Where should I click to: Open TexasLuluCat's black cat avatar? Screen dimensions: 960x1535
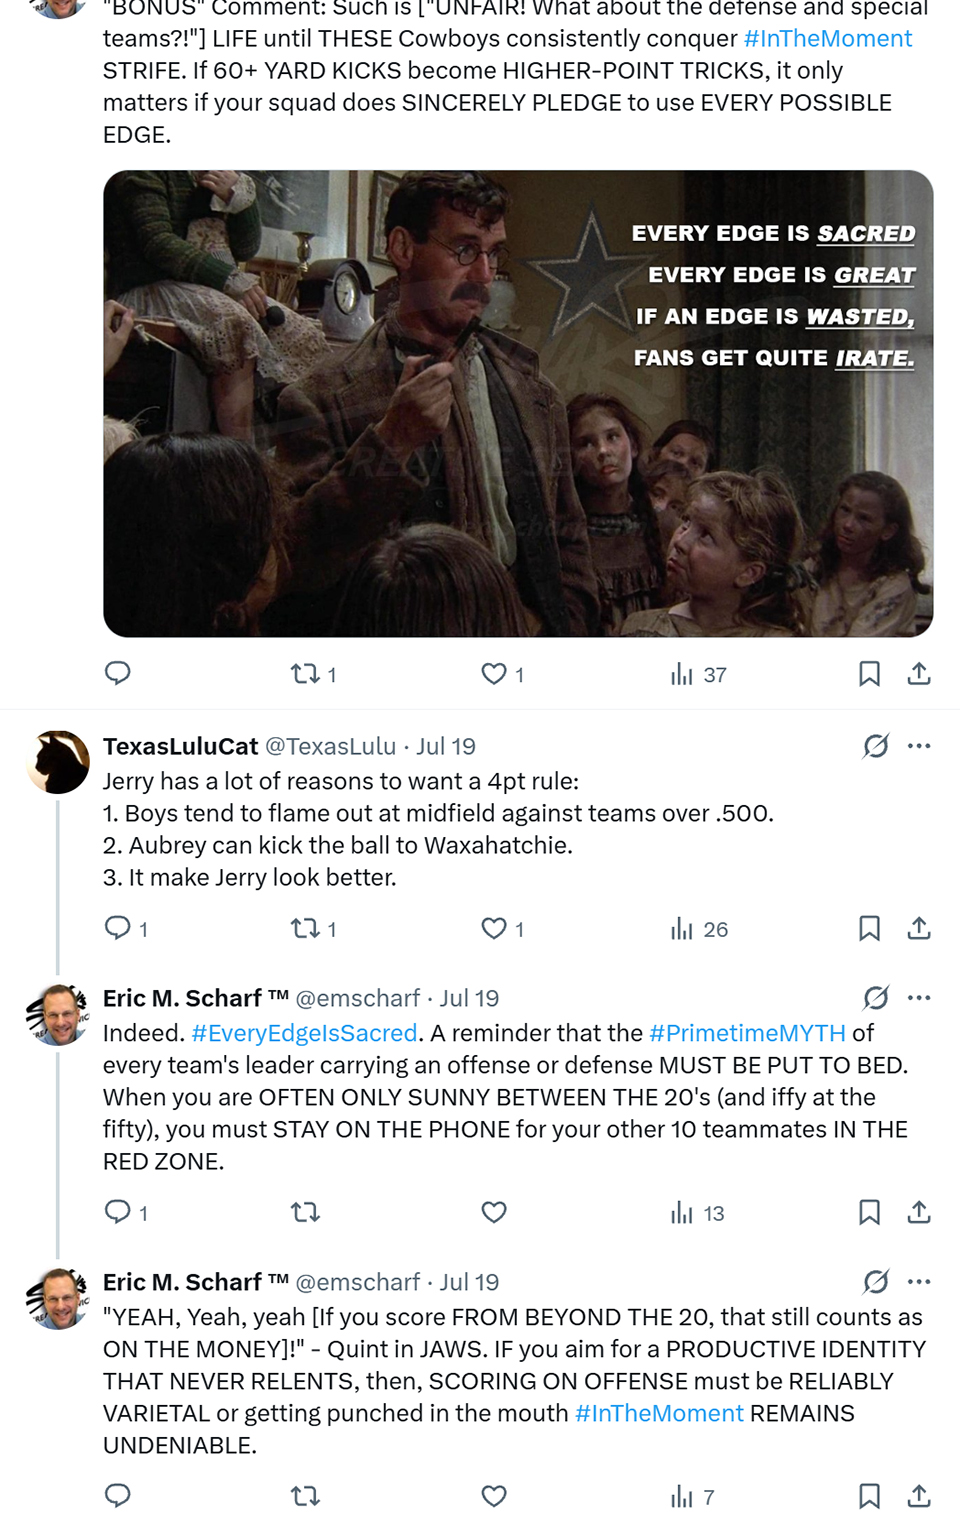click(x=58, y=762)
